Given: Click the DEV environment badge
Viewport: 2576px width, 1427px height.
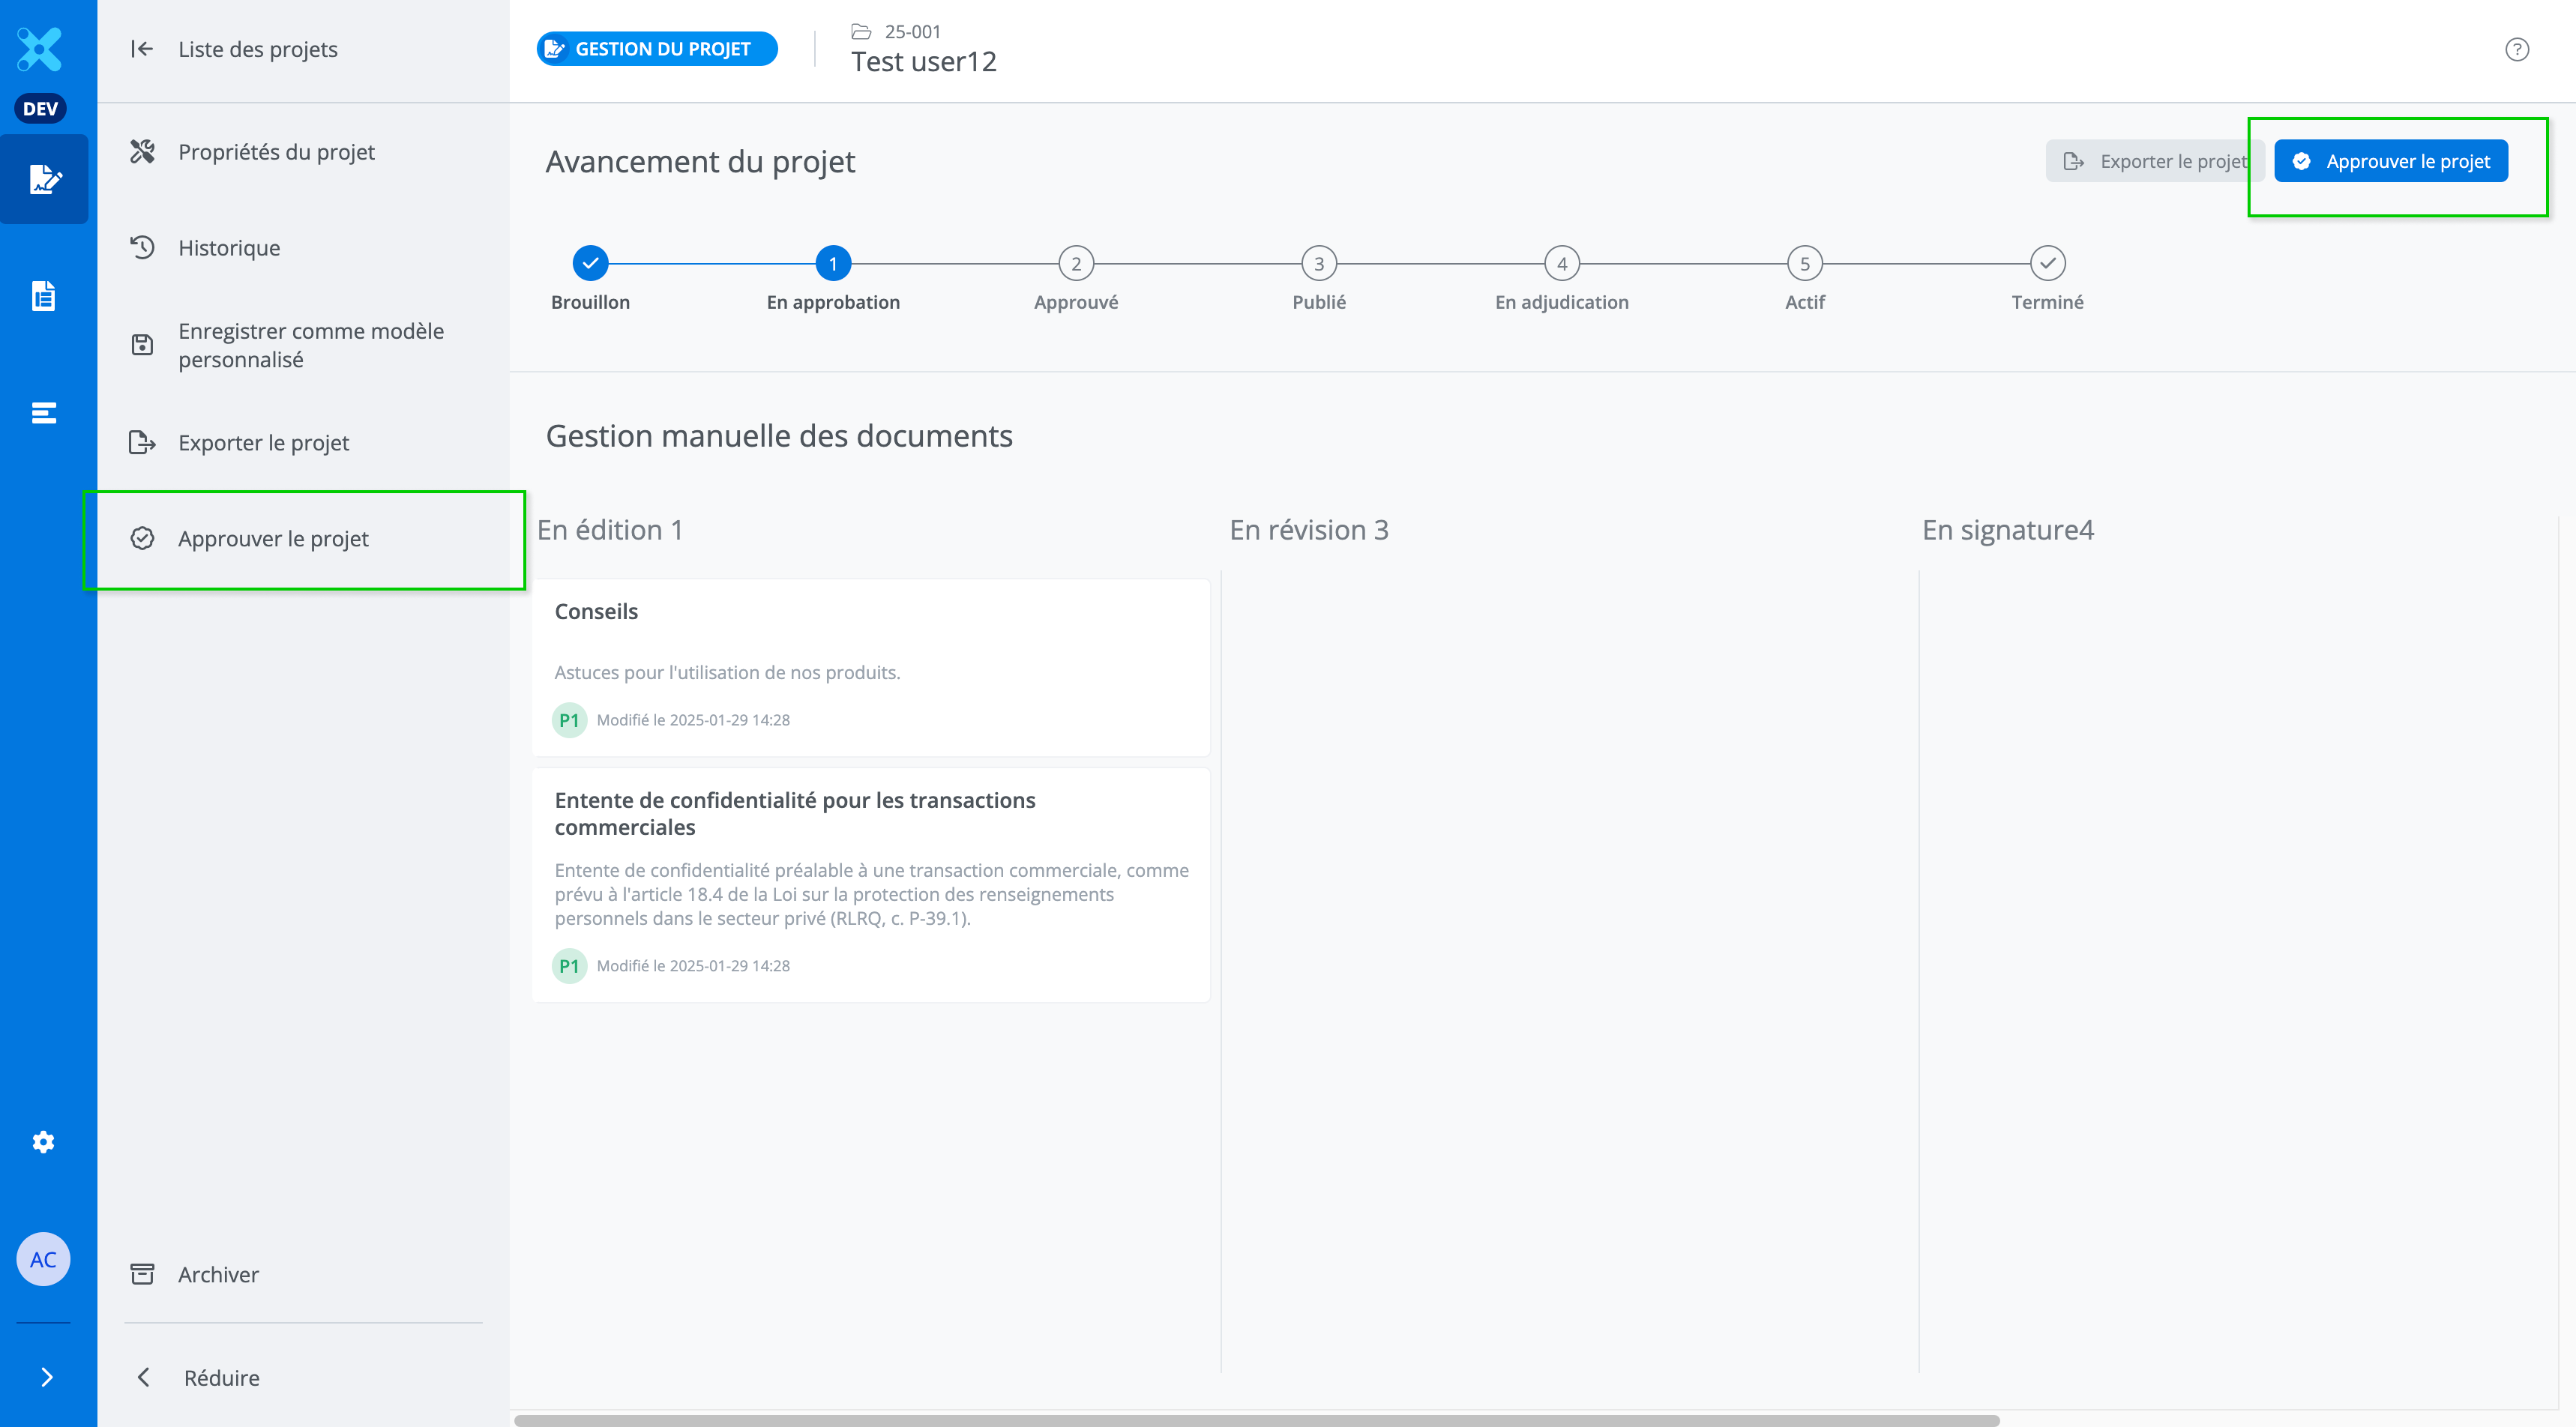Looking at the screenshot, I should click(x=40, y=108).
